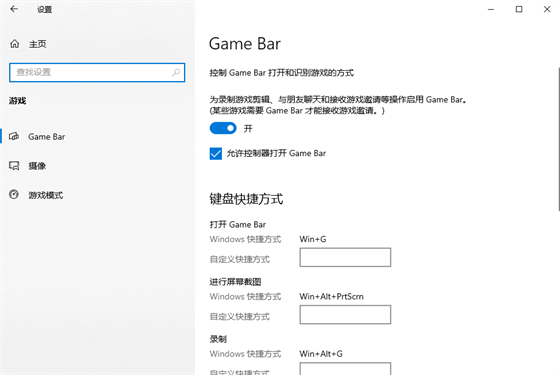The image size is (560, 375).
Task: Select the right vertical scrollbar thumb
Action: [559, 139]
